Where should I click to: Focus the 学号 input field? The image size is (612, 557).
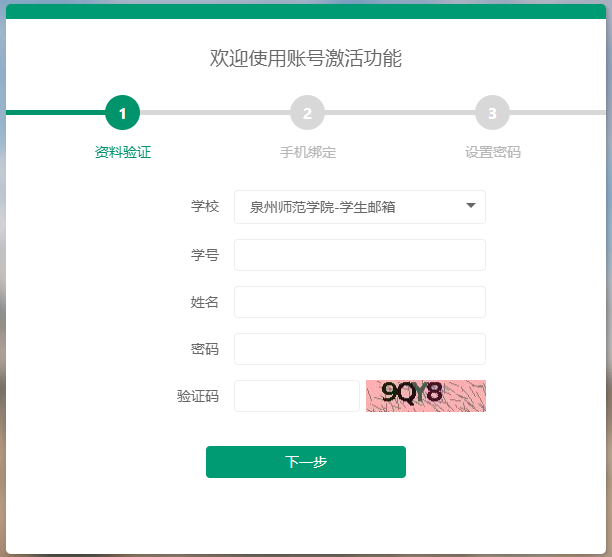point(359,255)
